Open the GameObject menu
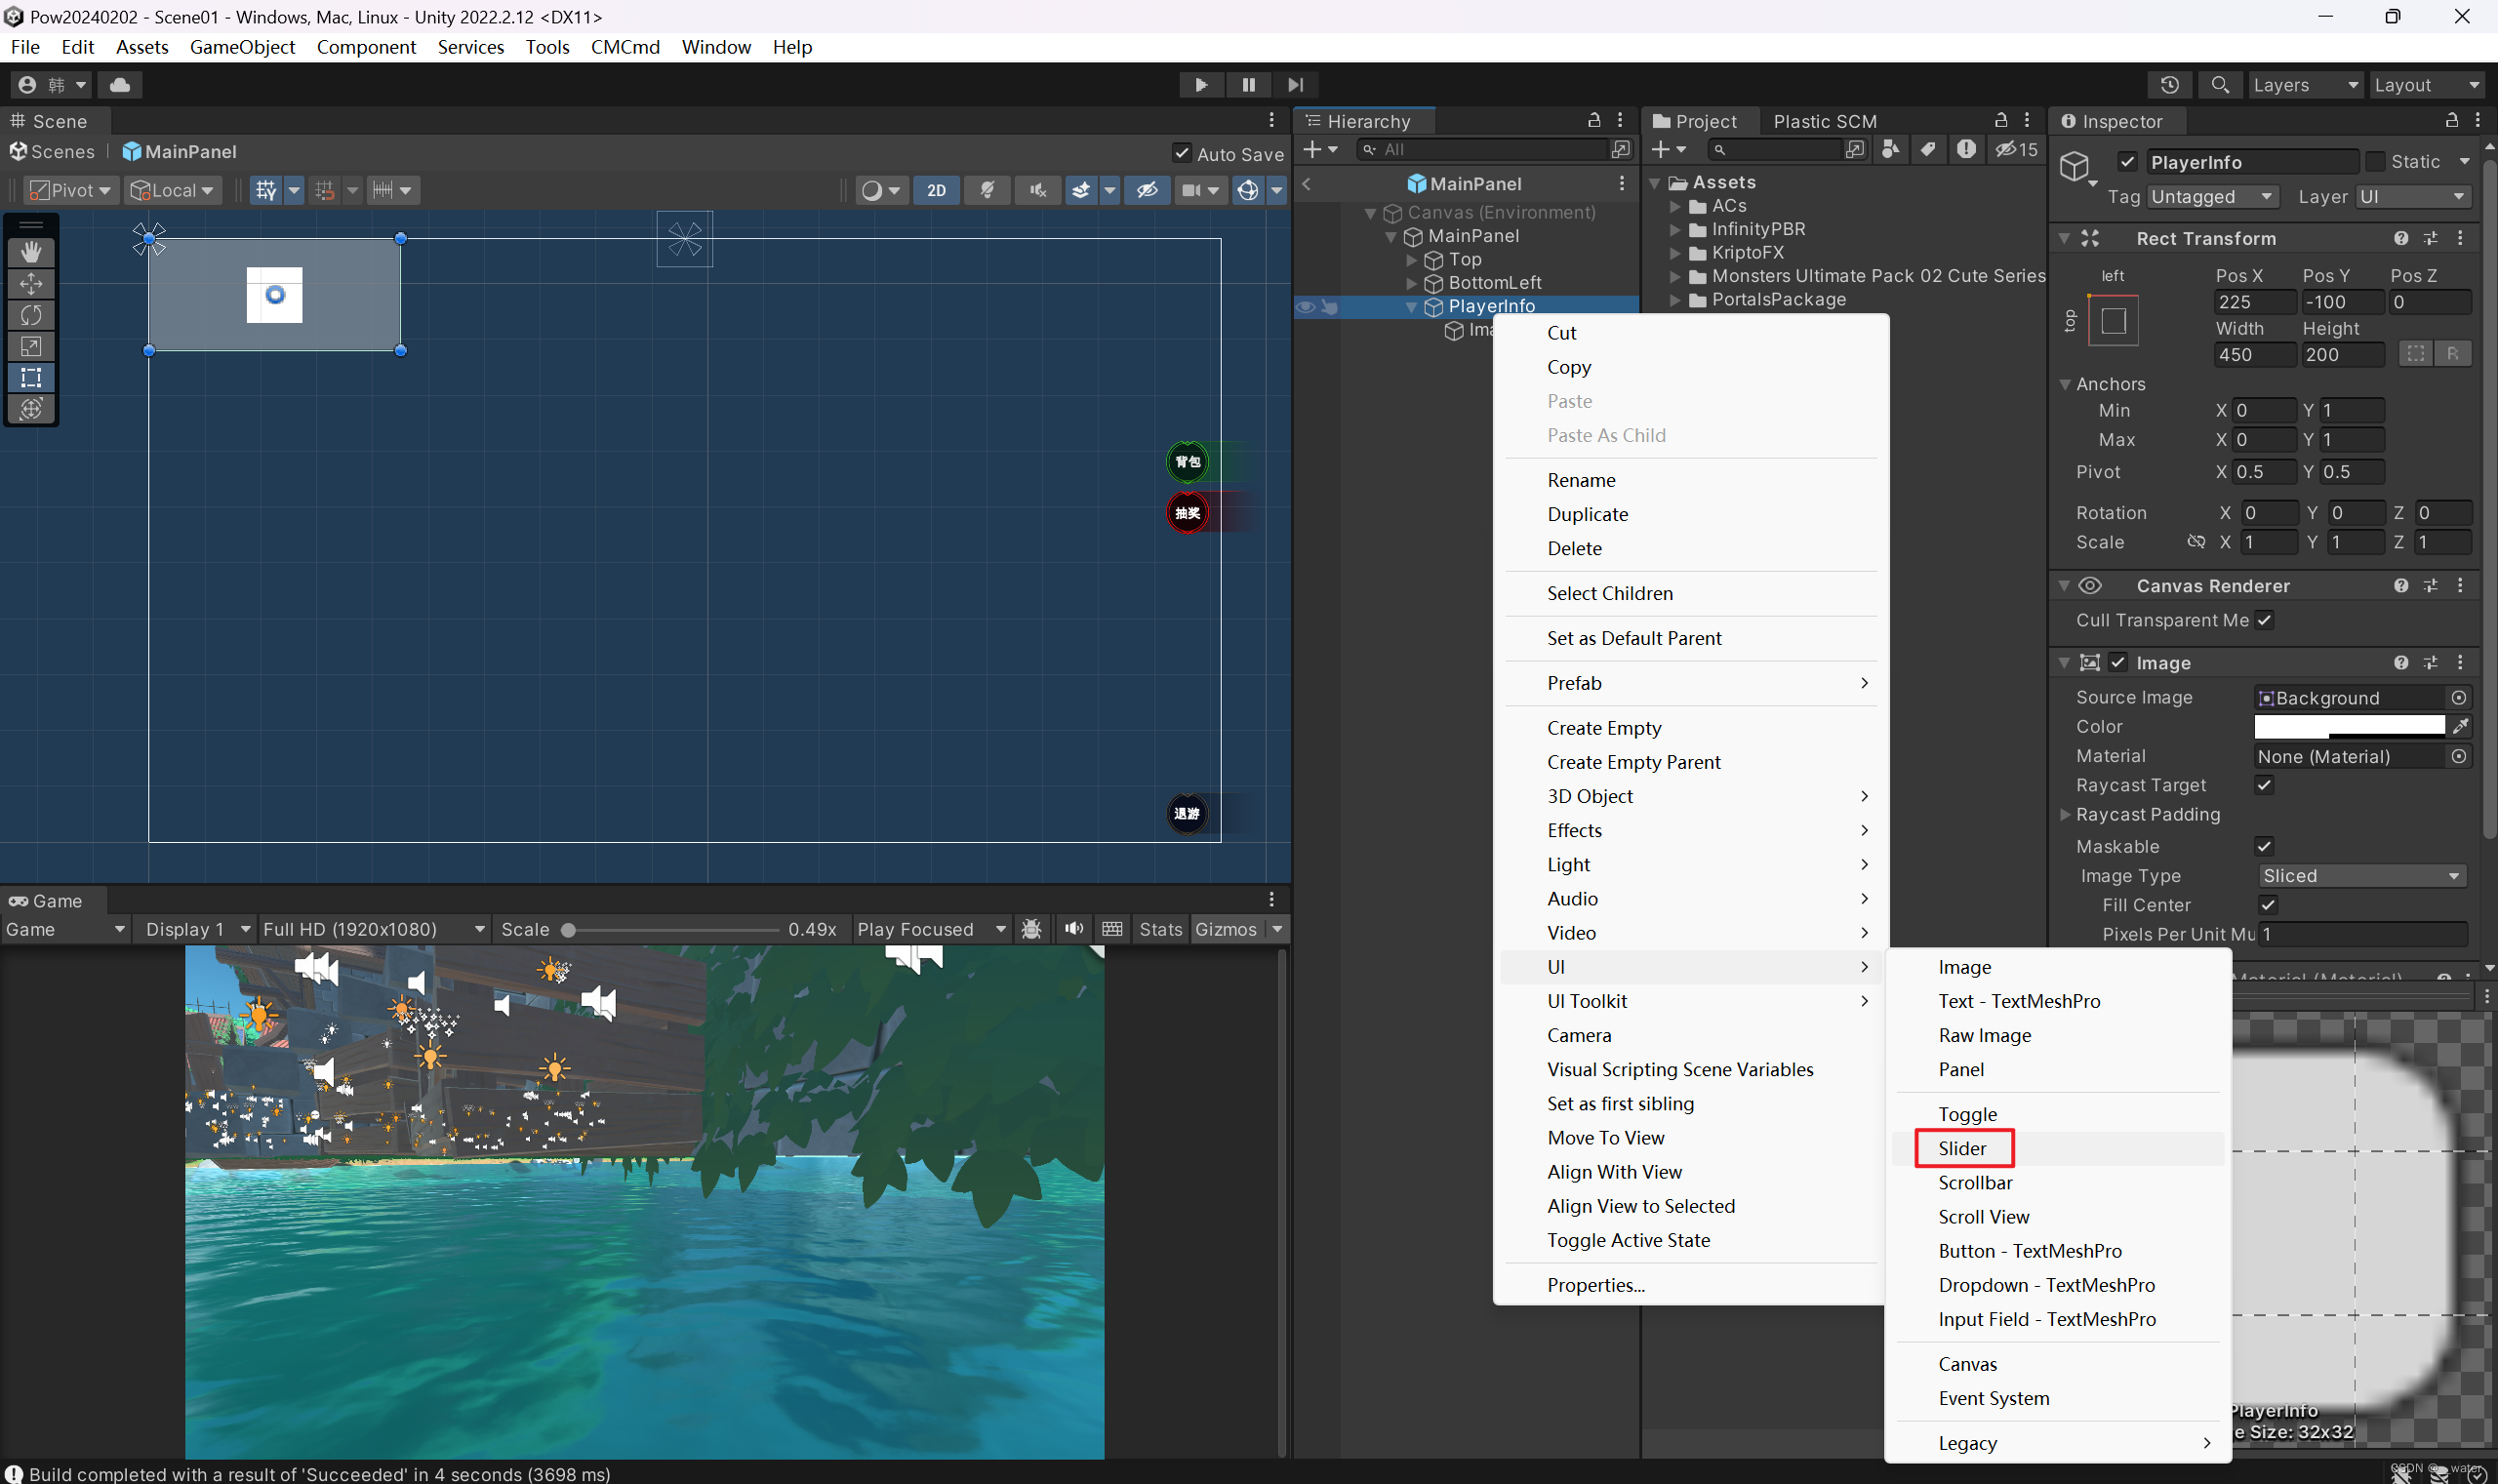The height and width of the screenshot is (1484, 2498). 242,47
